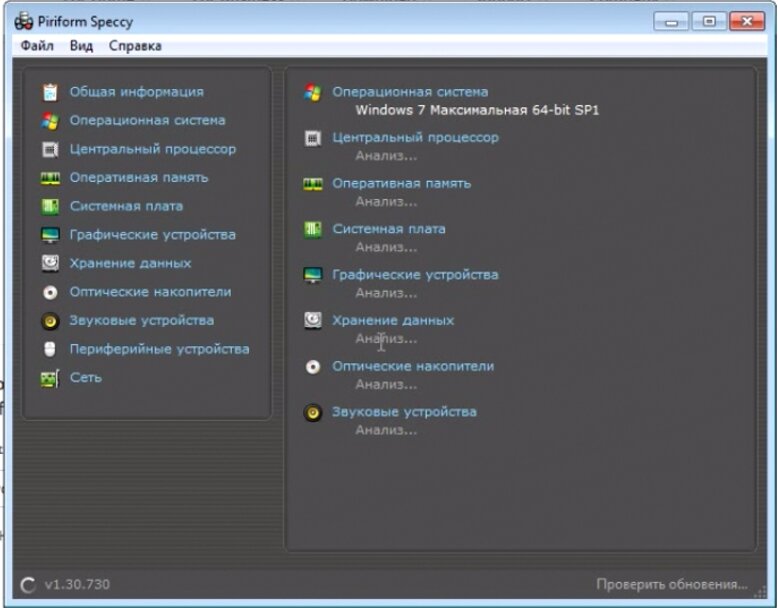
Task: Click motherboard icon in summary panel
Action: pyautogui.click(x=313, y=230)
